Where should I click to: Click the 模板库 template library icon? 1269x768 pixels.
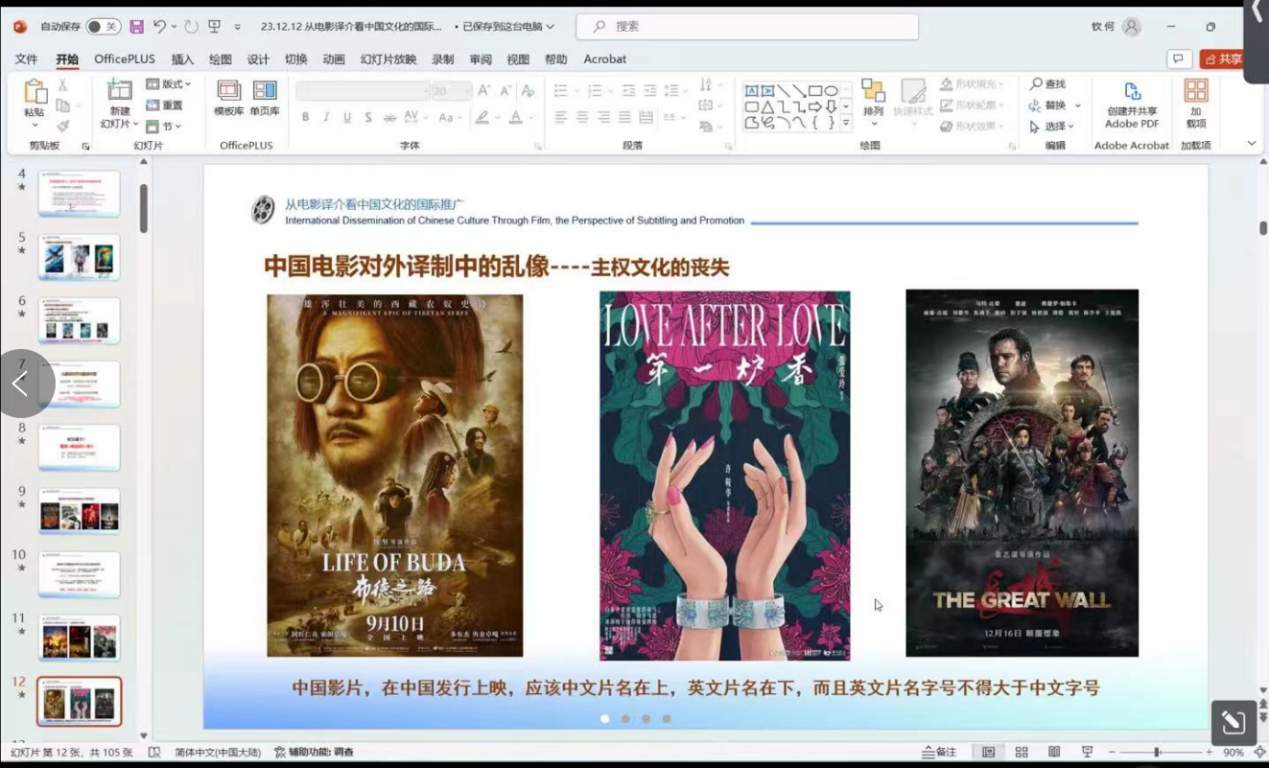point(229,98)
